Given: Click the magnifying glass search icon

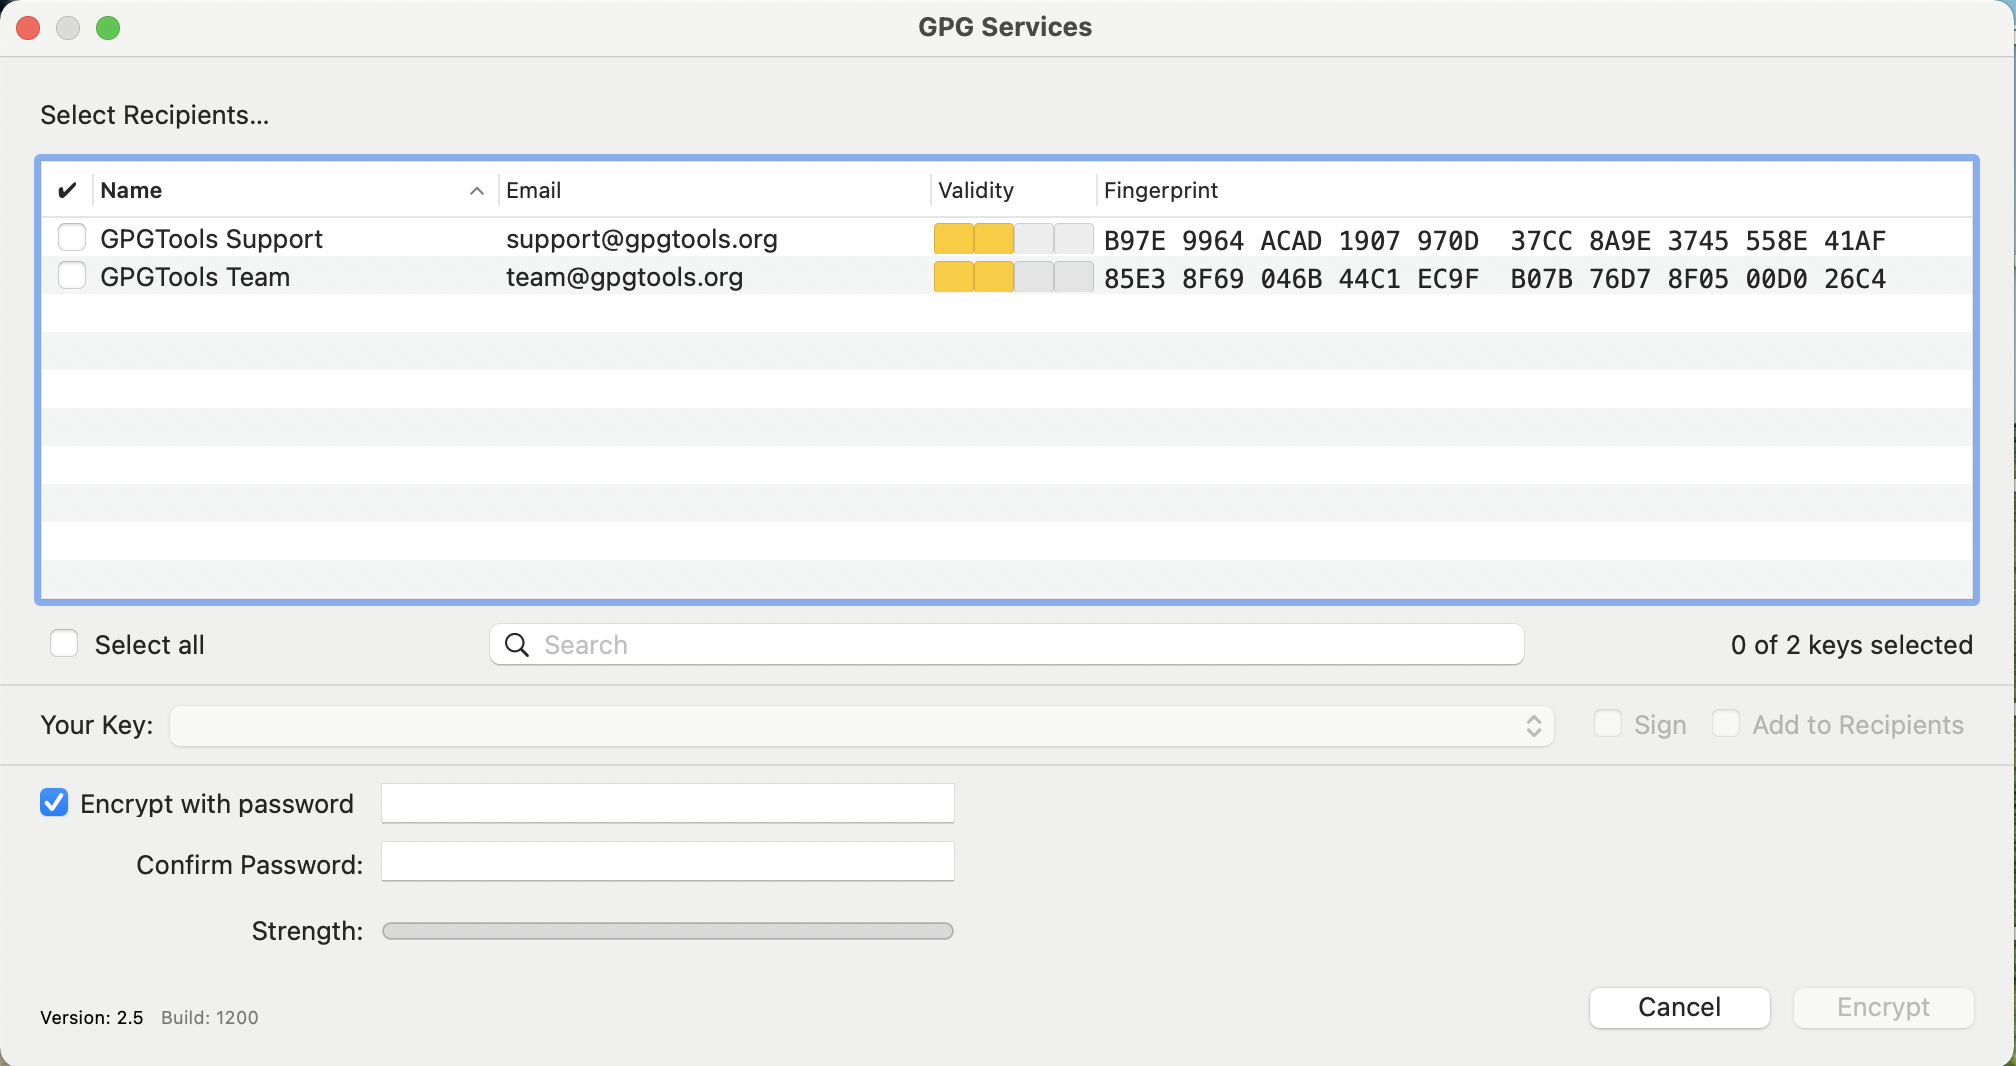Looking at the screenshot, I should pos(517,645).
